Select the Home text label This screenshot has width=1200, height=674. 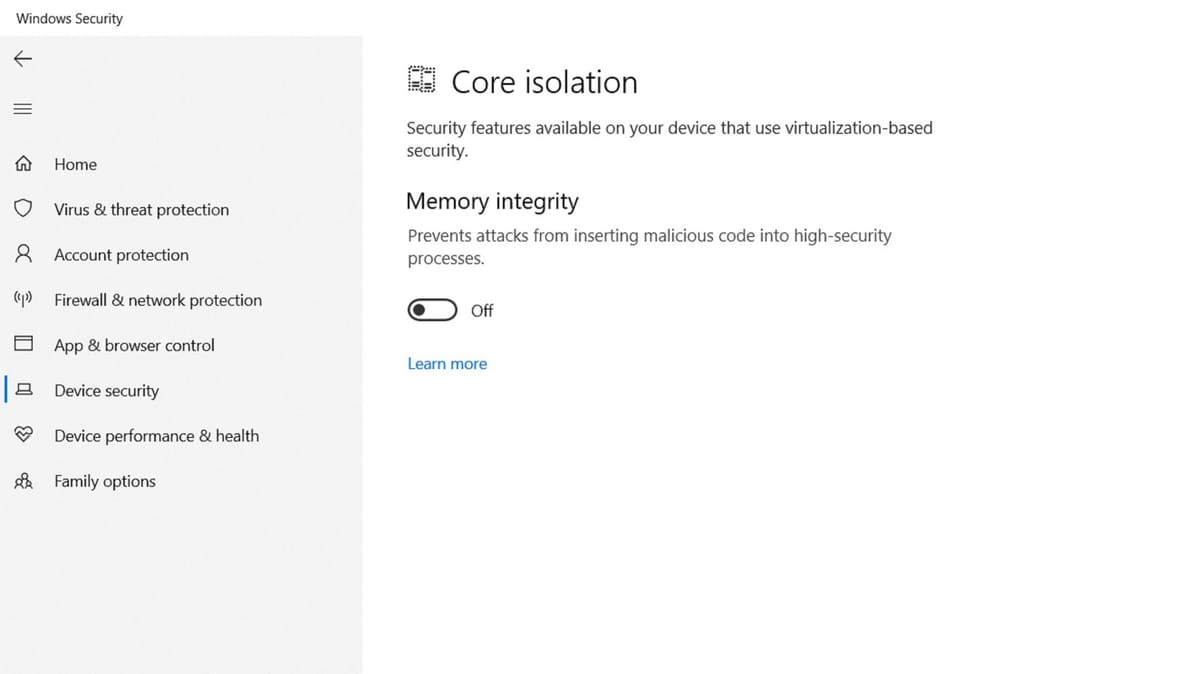[75, 164]
